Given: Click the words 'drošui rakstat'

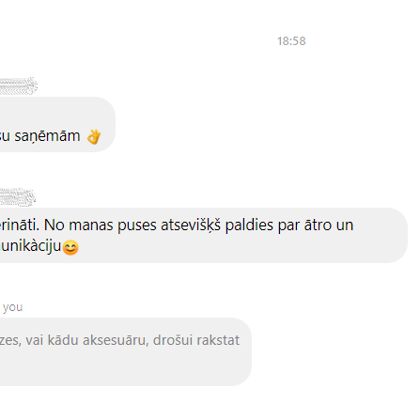Looking at the screenshot, I should pos(196,340).
